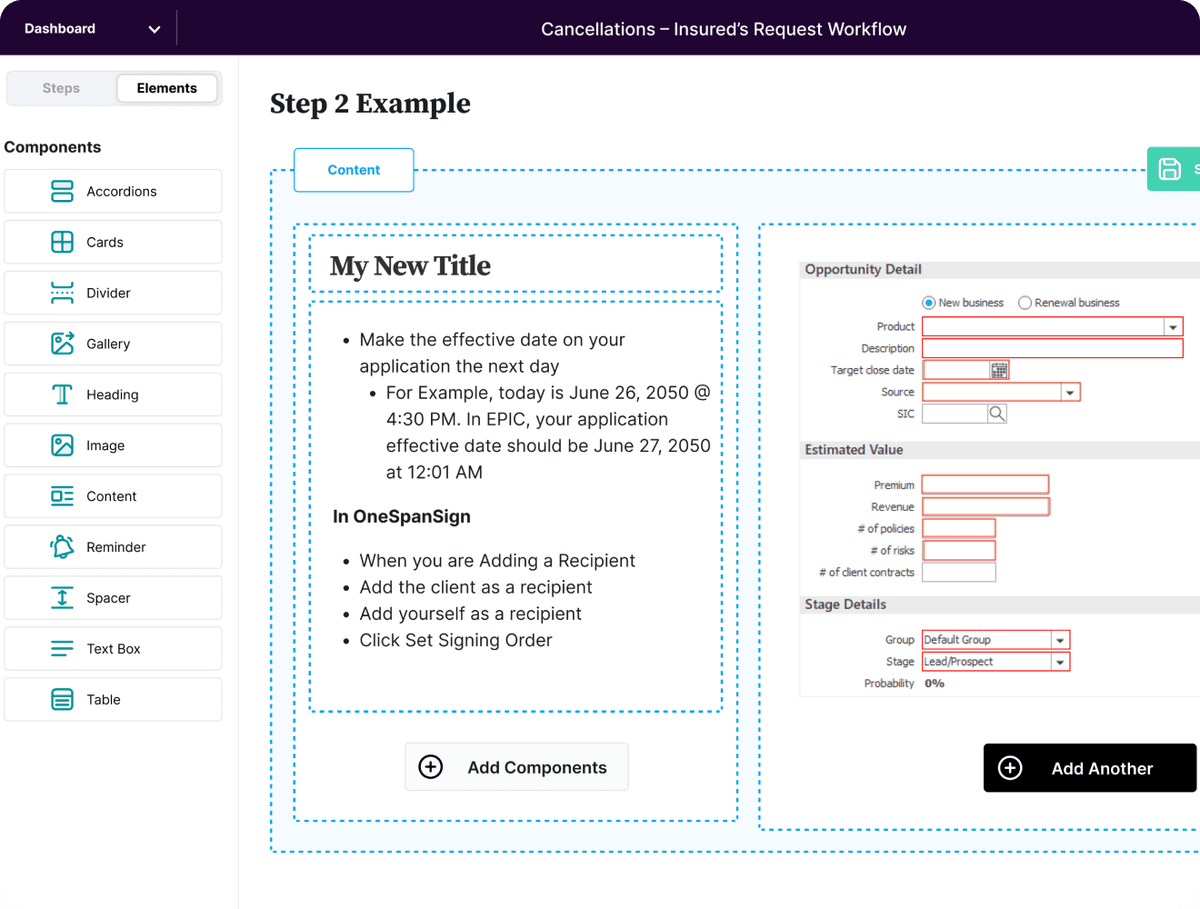Switch to the Steps tab
The image size is (1200, 909).
coord(60,88)
